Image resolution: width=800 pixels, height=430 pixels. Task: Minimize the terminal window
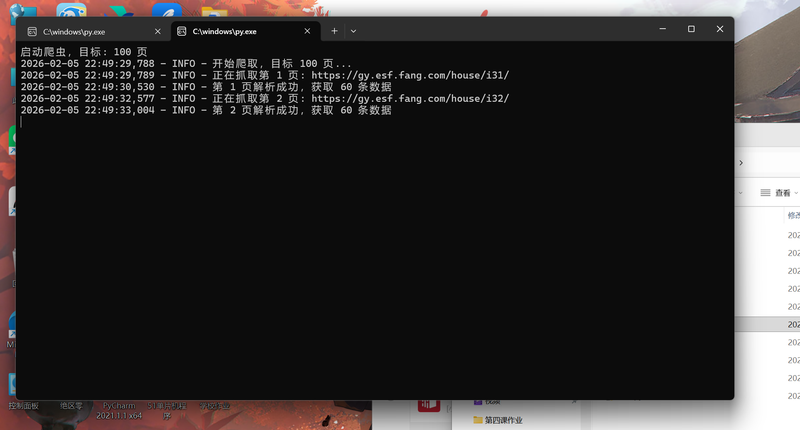662,29
